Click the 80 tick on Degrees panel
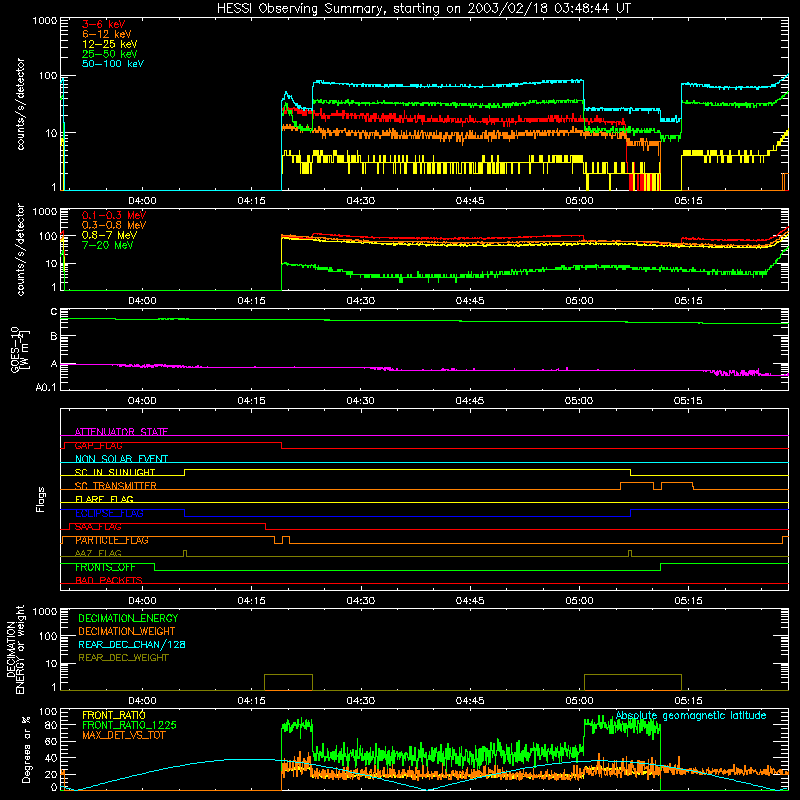Image resolution: width=800 pixels, height=800 pixels. [x=51, y=725]
